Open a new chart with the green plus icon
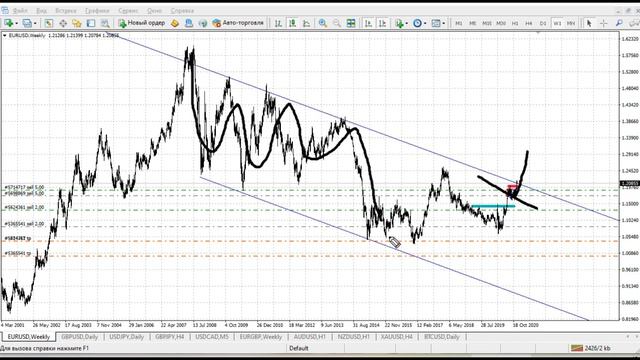 tap(9, 23)
